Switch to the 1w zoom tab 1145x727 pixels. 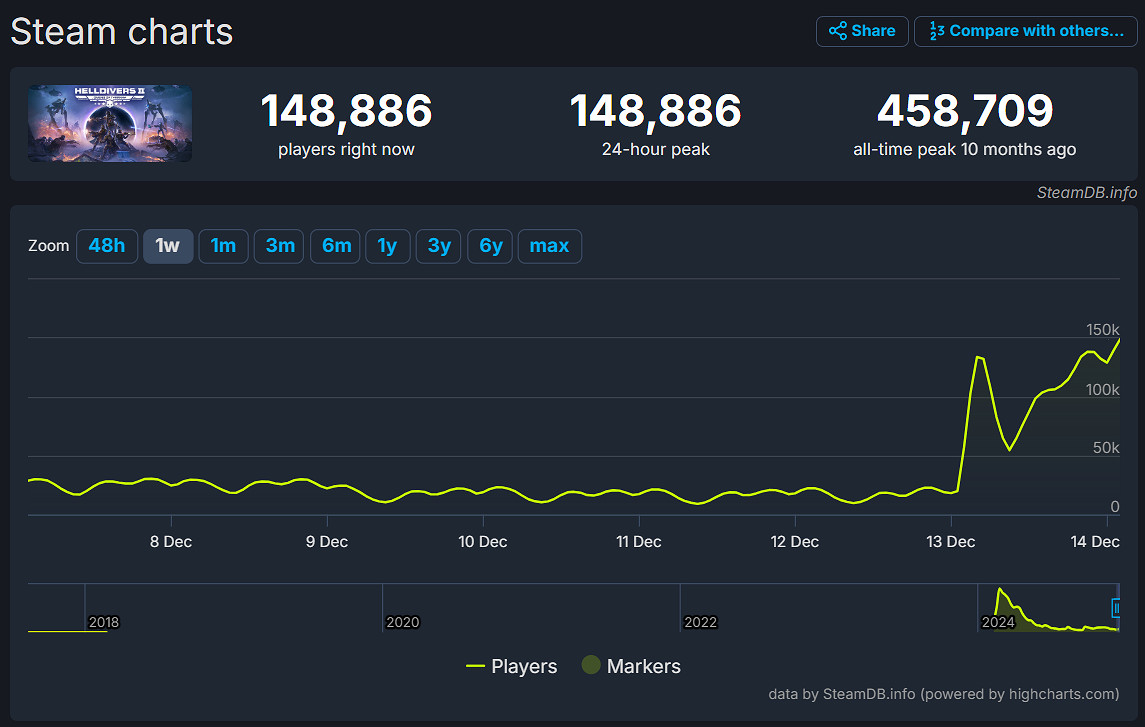tap(168, 246)
